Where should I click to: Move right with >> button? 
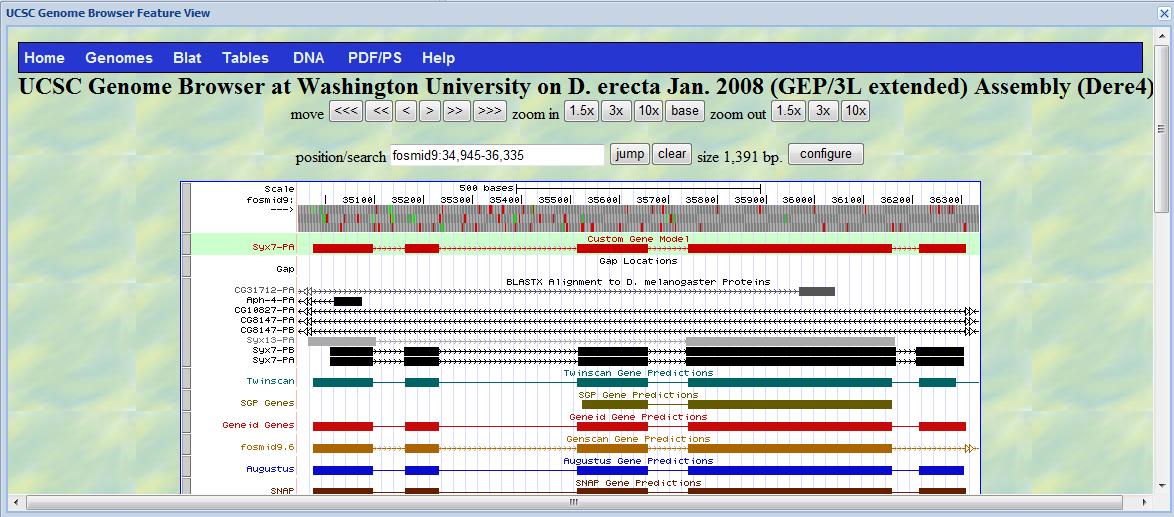[x=455, y=111]
